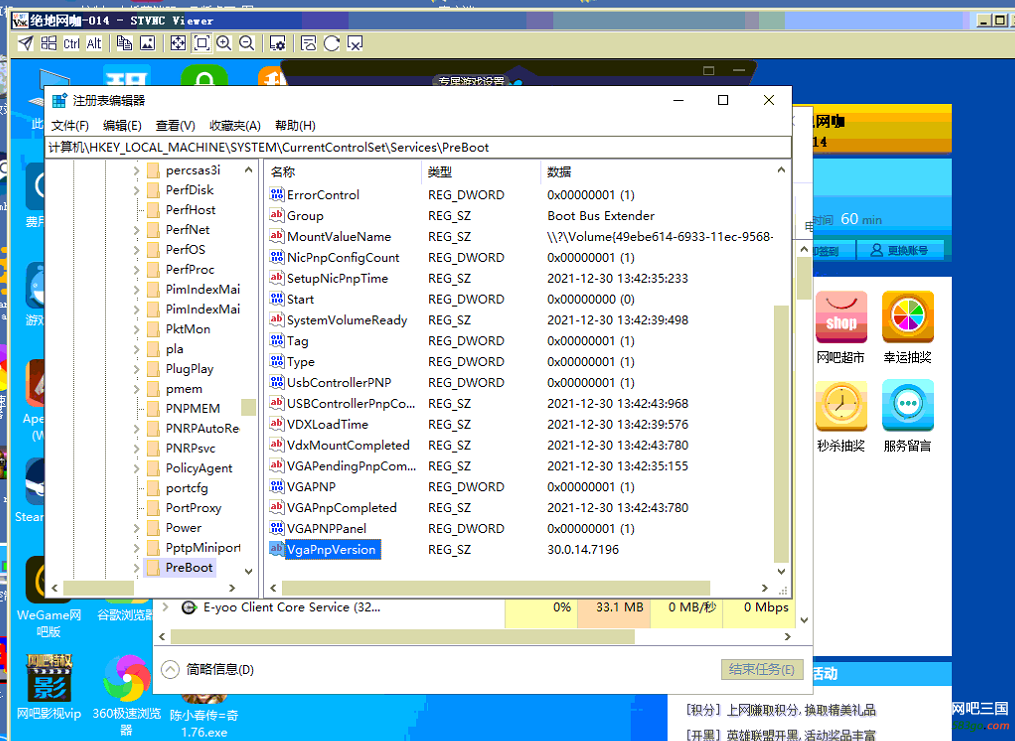The width and height of the screenshot is (1015, 741).
Task: Click the 结束任务(E) button
Action: pyautogui.click(x=762, y=669)
